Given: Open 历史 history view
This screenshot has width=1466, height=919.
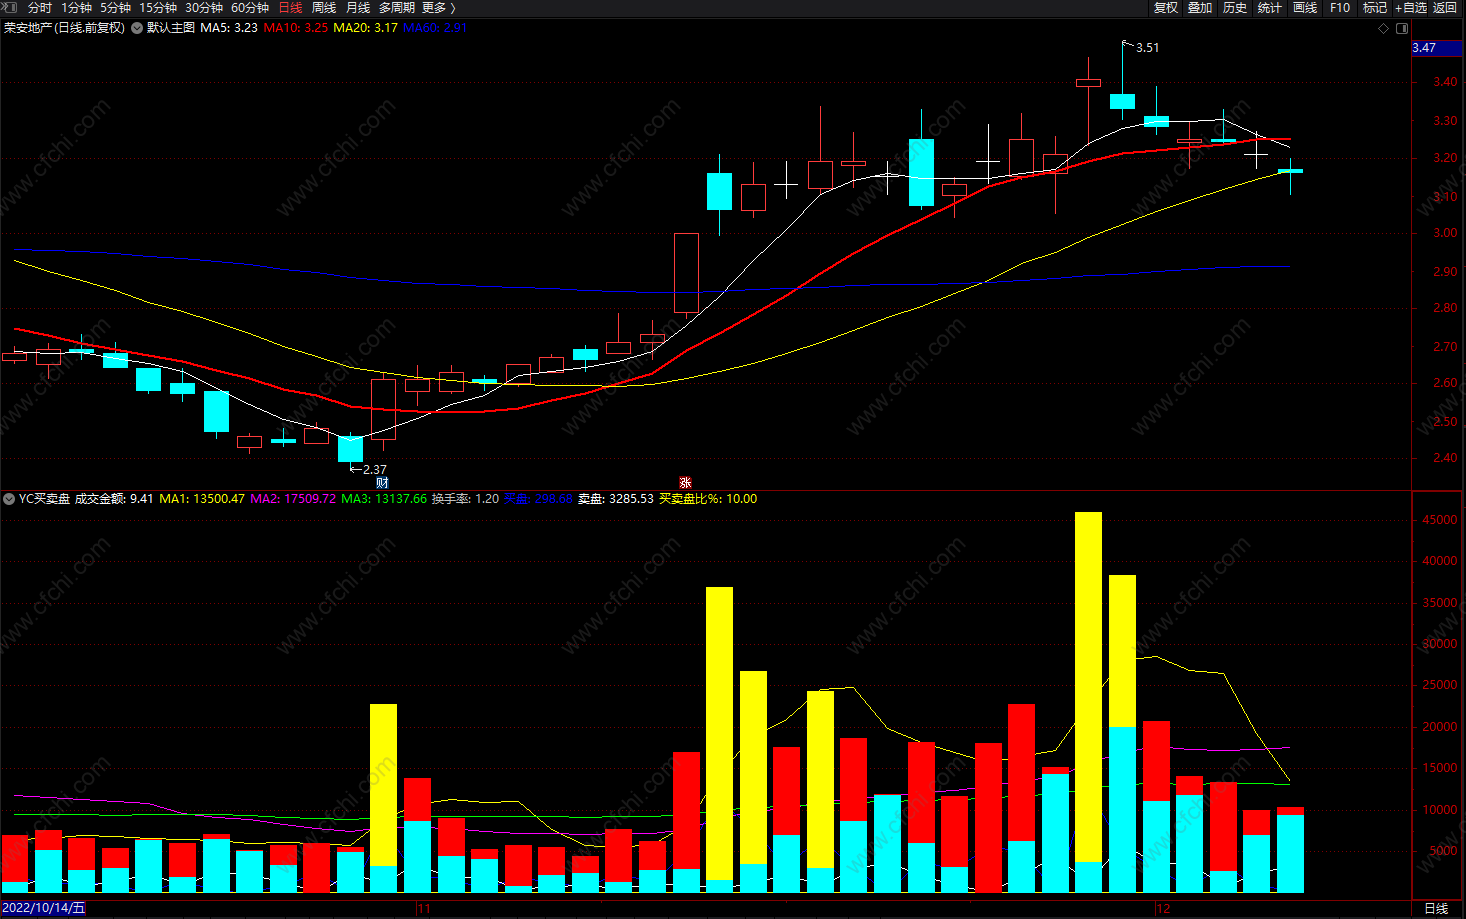Looking at the screenshot, I should (1235, 8).
